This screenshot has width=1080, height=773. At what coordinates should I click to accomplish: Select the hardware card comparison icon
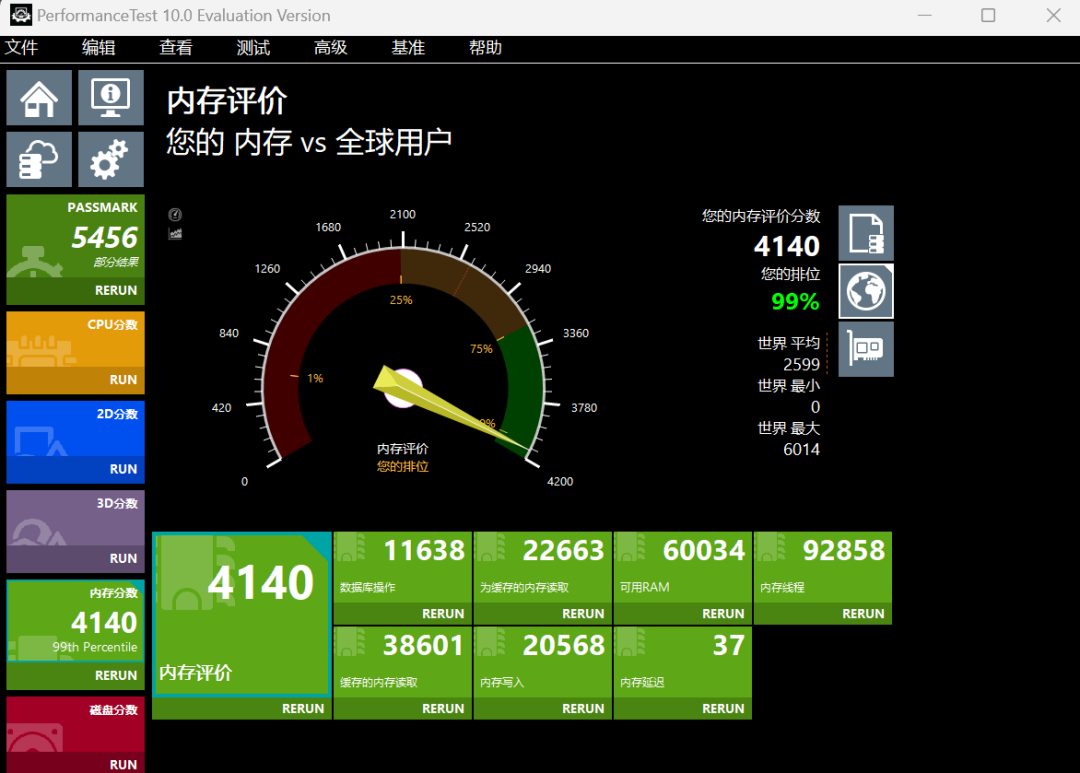tap(866, 349)
